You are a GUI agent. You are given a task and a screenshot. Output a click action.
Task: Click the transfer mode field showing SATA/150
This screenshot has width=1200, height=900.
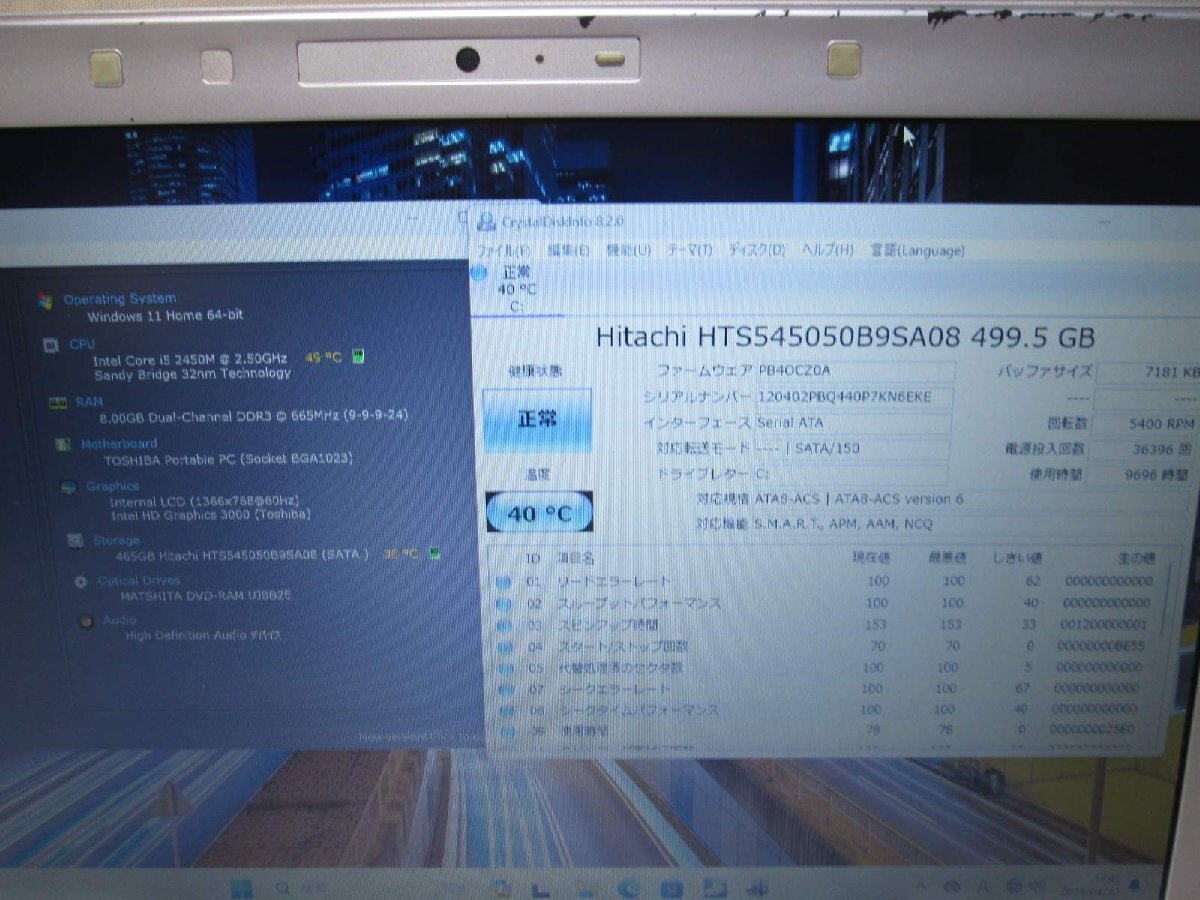click(x=851, y=449)
